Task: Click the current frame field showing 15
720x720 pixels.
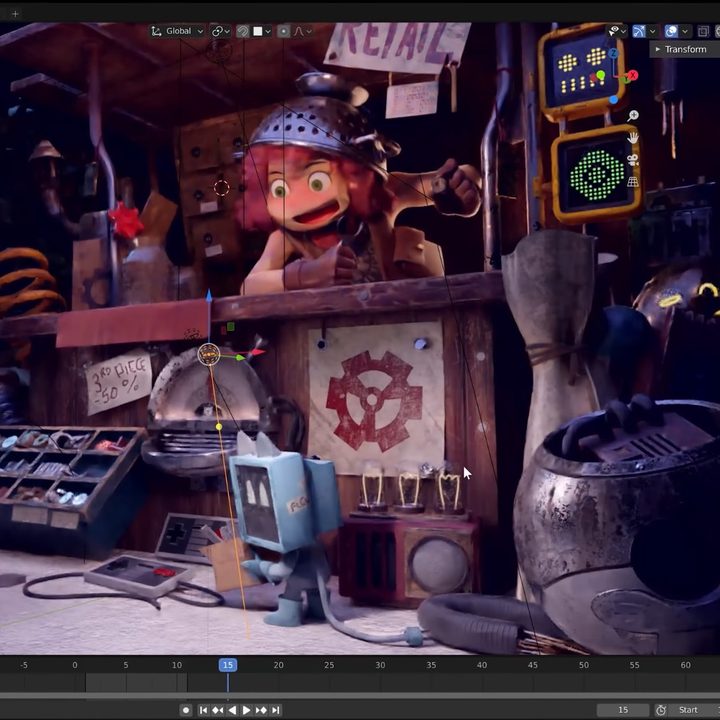Action: pos(623,710)
